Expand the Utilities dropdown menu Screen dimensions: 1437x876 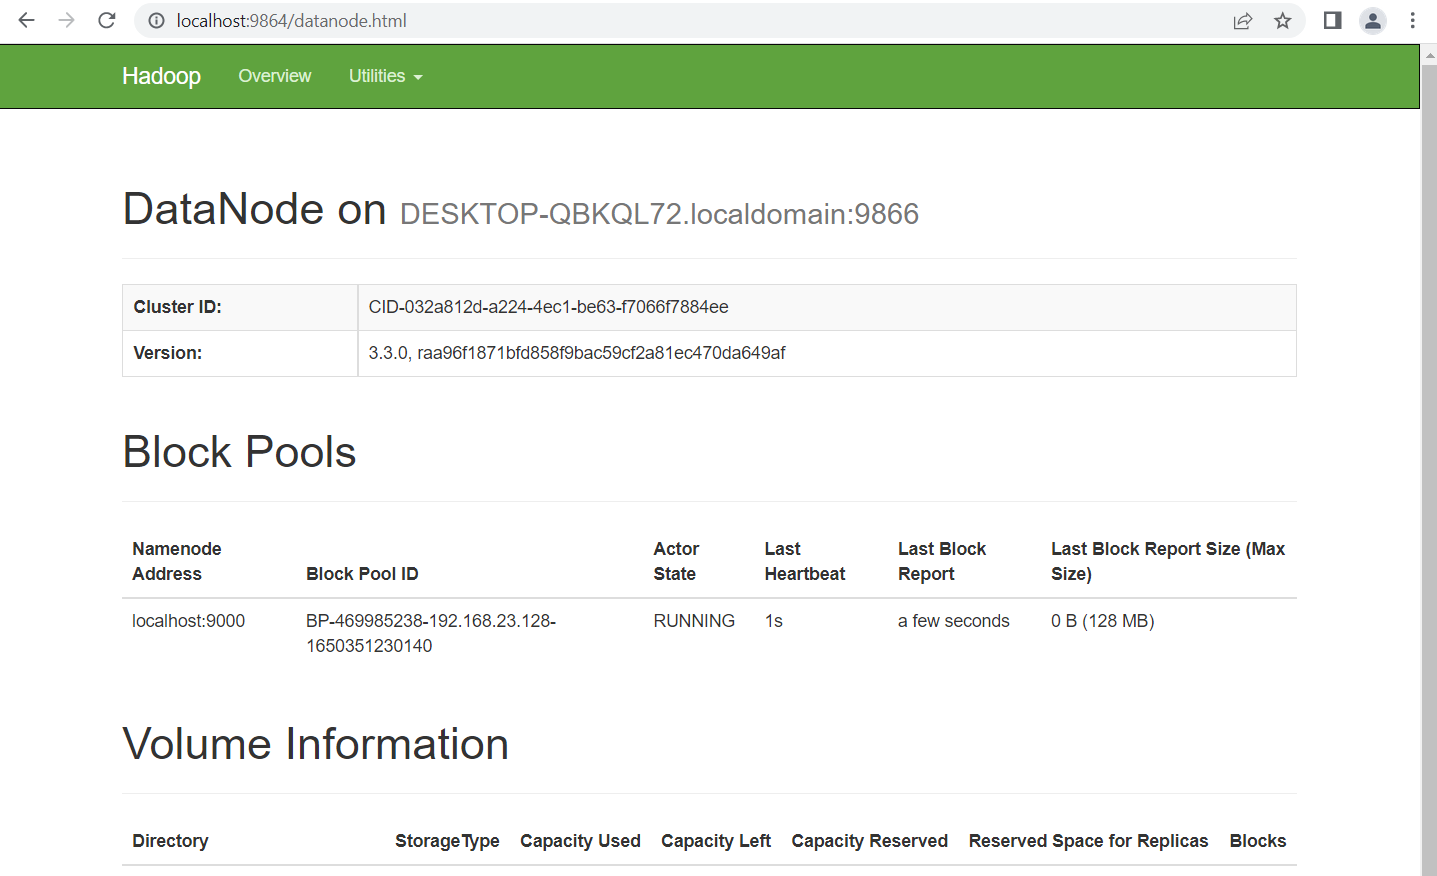click(377, 76)
